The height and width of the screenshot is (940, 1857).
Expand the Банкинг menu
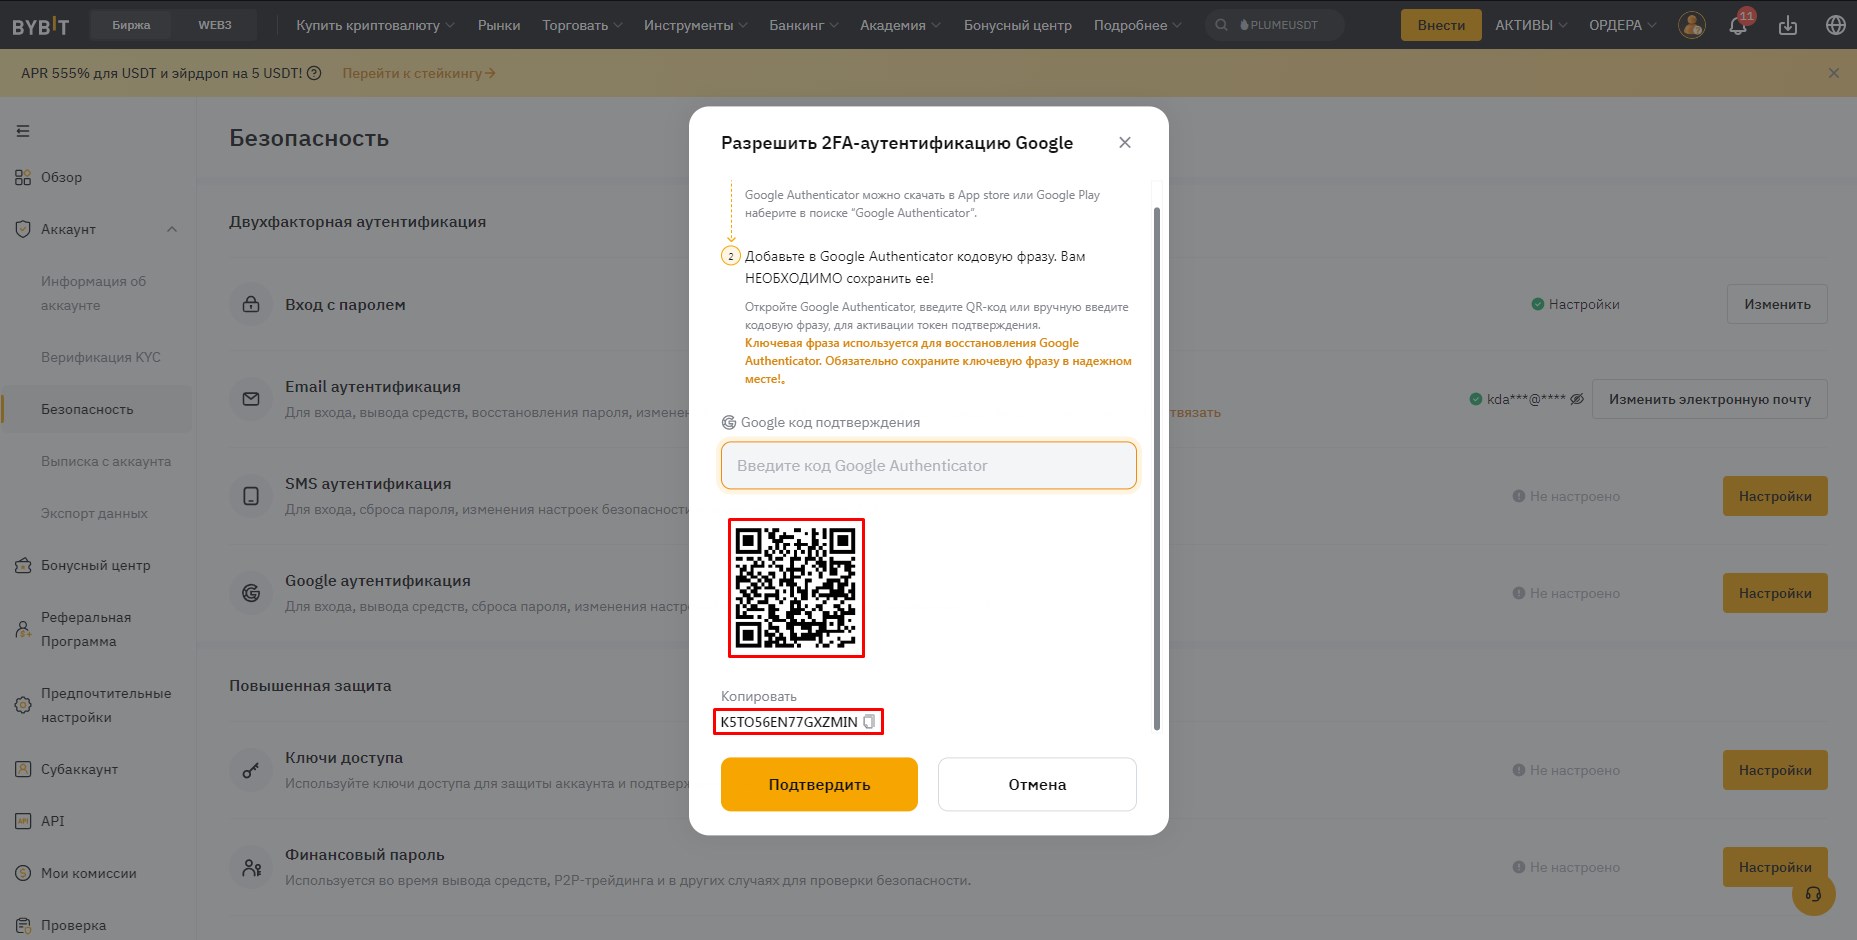tap(804, 25)
